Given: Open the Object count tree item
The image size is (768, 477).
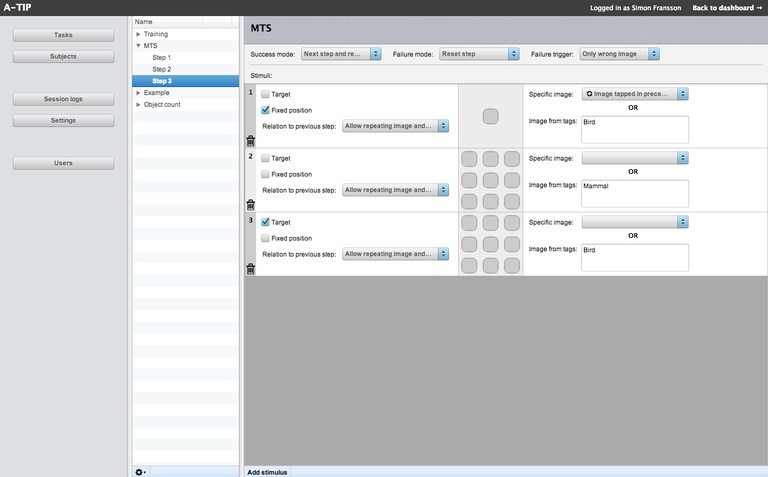Looking at the screenshot, I should pos(161,104).
